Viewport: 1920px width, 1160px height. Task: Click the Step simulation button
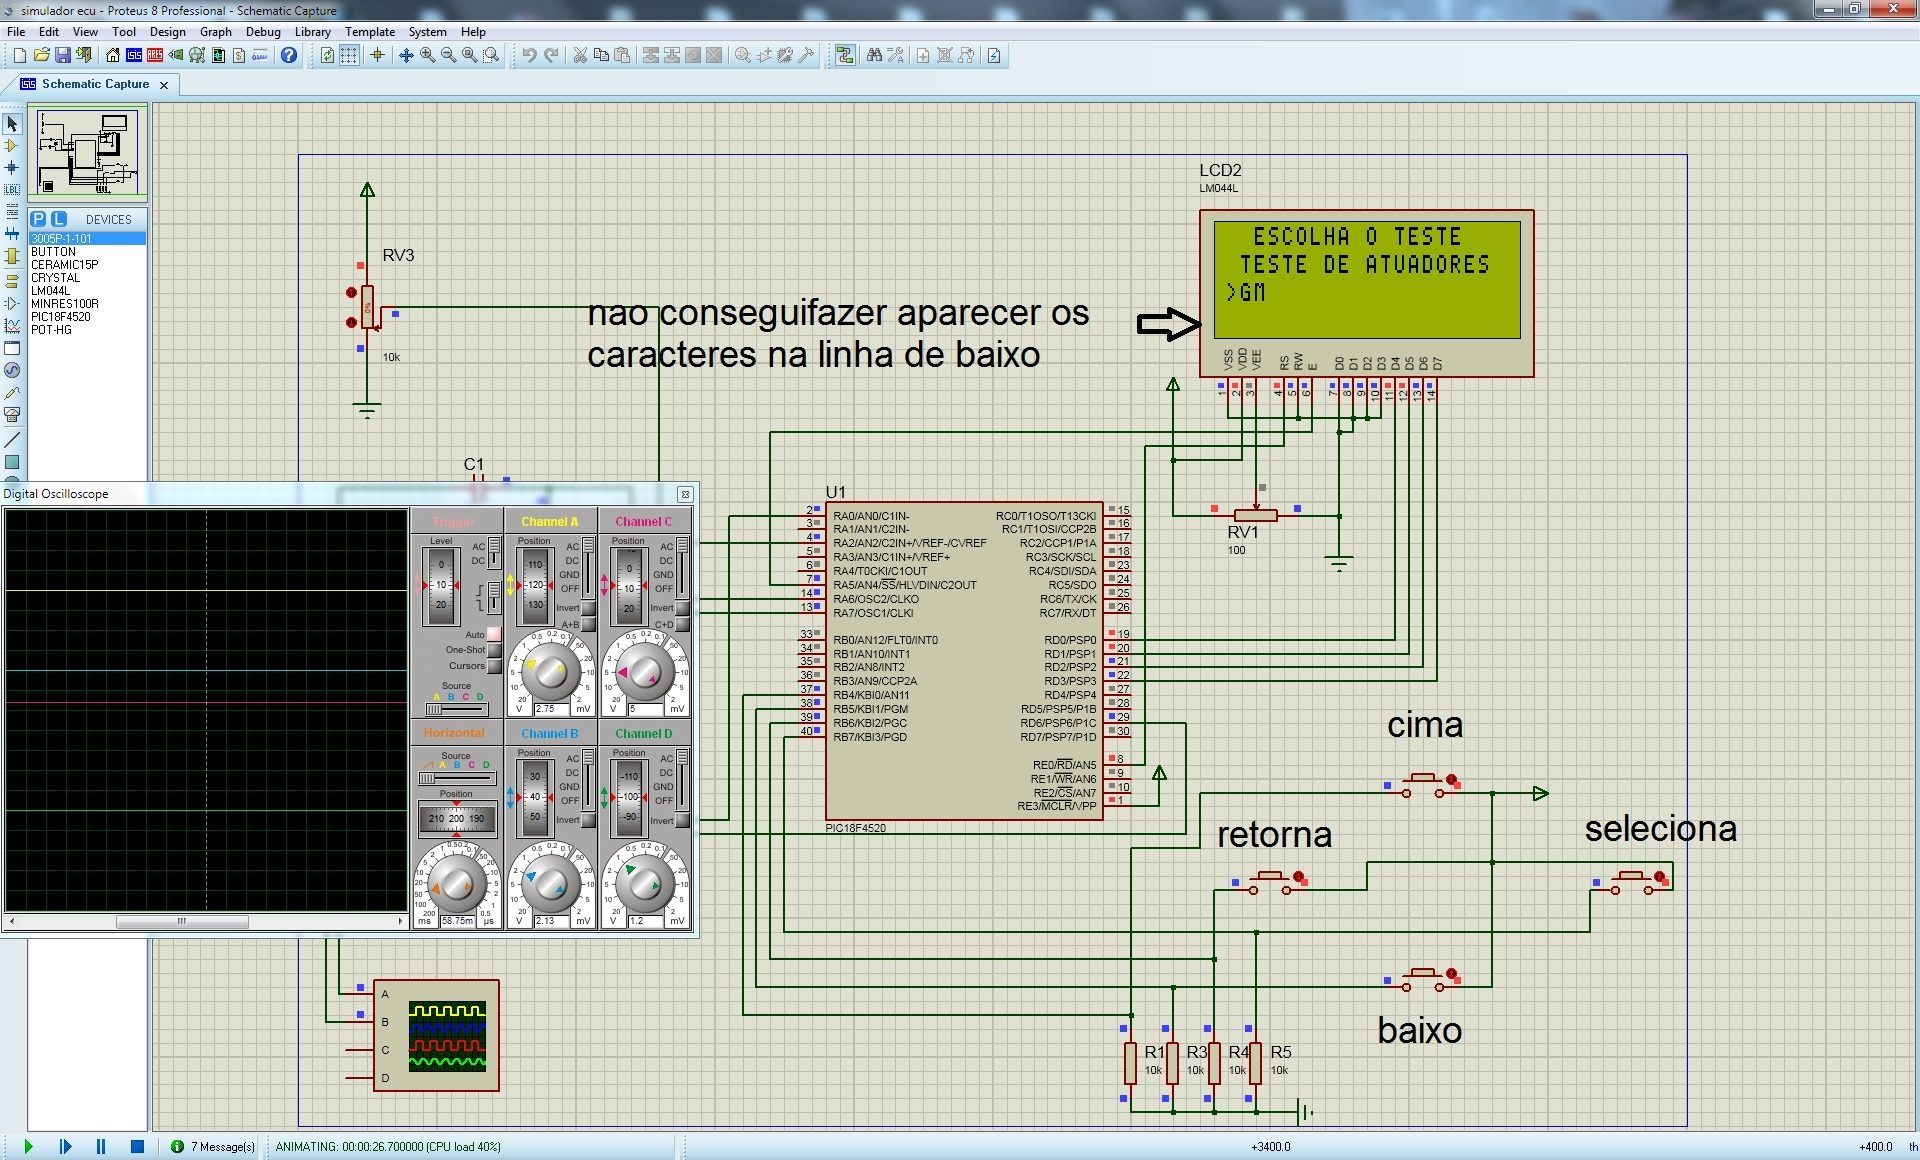65,1146
